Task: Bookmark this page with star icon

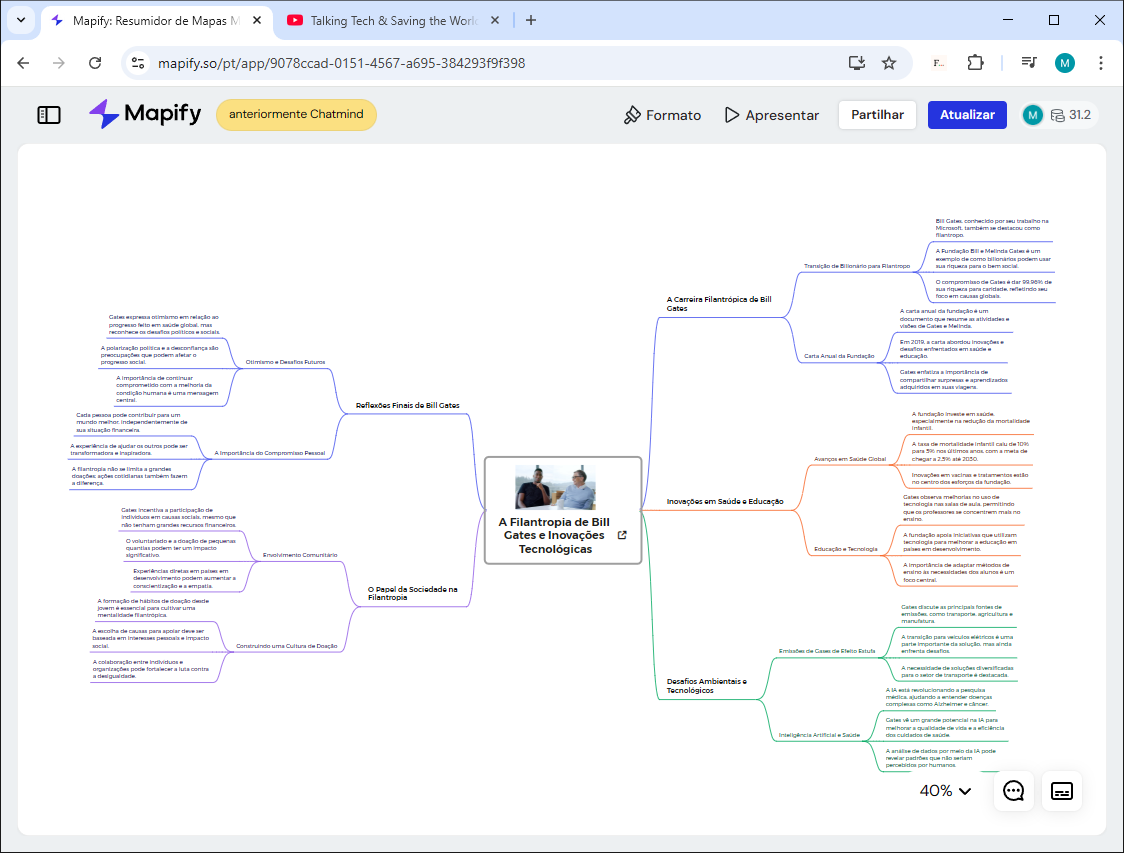Action: 889,63
